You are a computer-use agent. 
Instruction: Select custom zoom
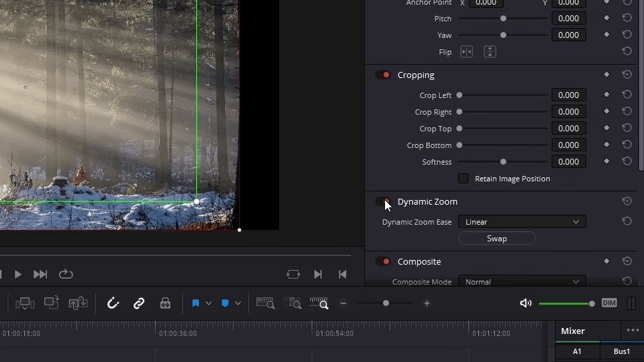tap(319, 303)
